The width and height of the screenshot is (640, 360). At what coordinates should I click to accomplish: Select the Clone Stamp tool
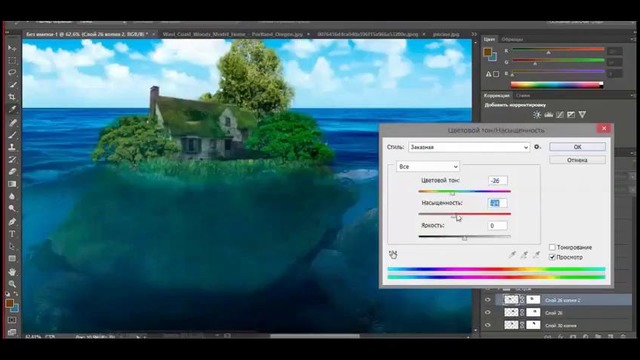[12, 147]
